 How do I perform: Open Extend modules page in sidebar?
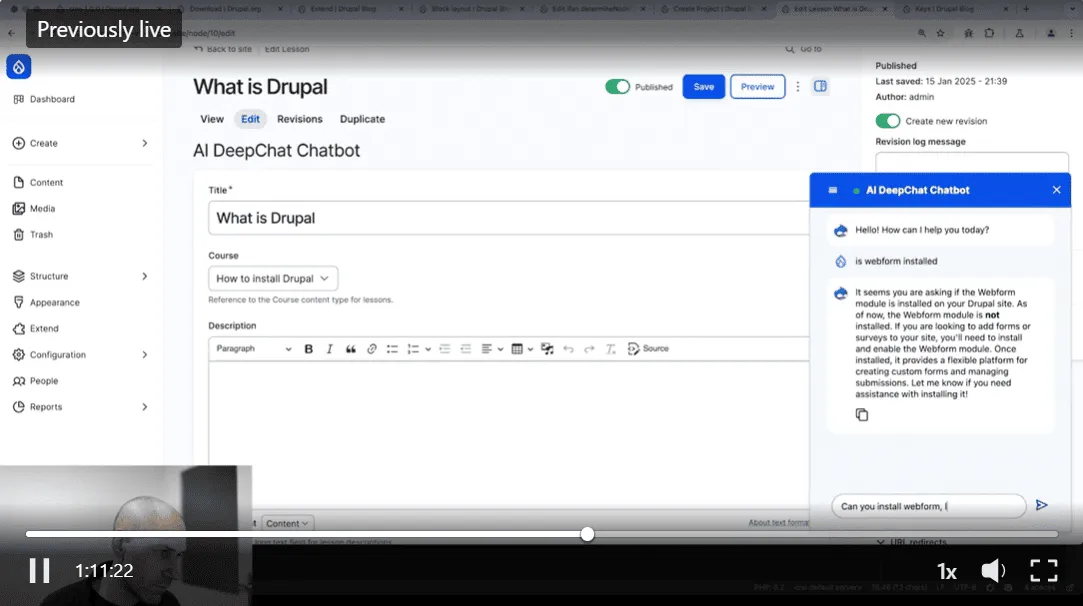[36, 329]
